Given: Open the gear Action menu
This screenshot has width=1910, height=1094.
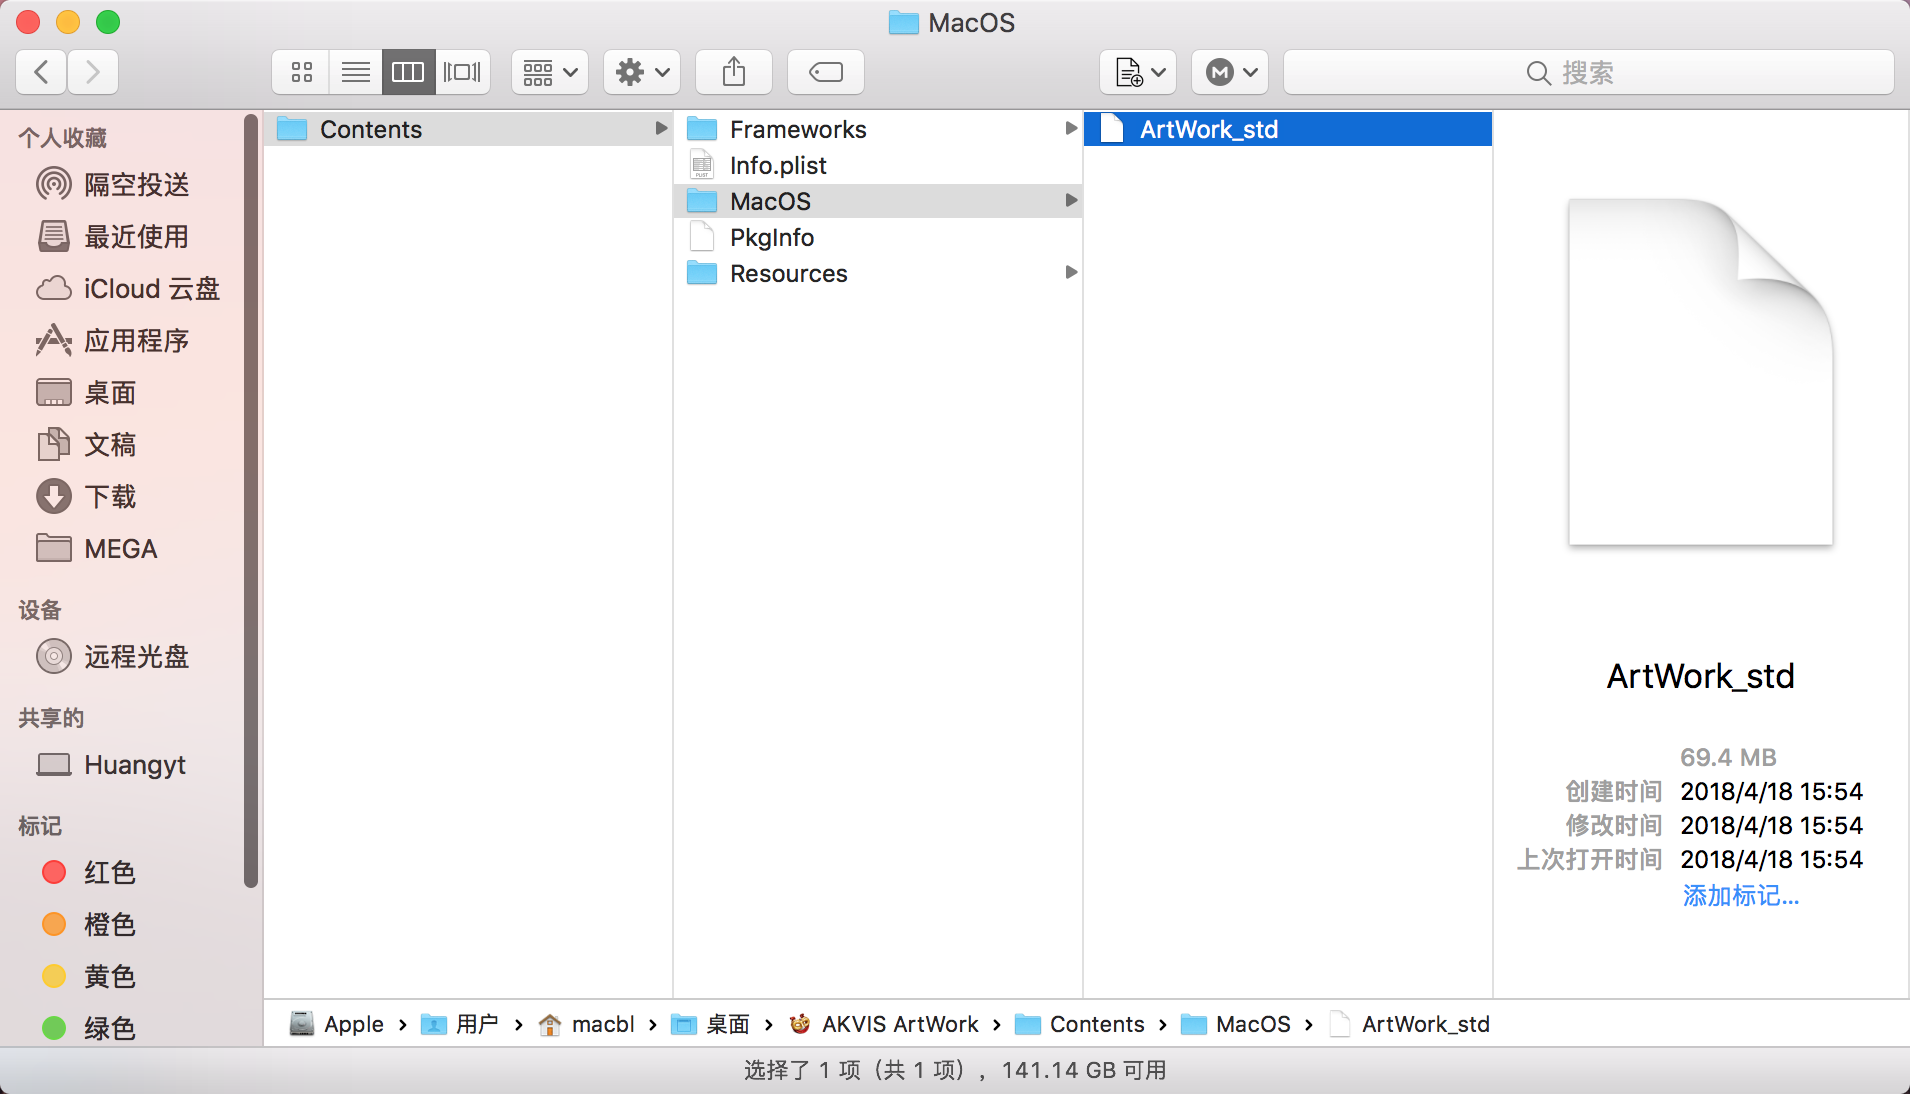Looking at the screenshot, I should [642, 72].
